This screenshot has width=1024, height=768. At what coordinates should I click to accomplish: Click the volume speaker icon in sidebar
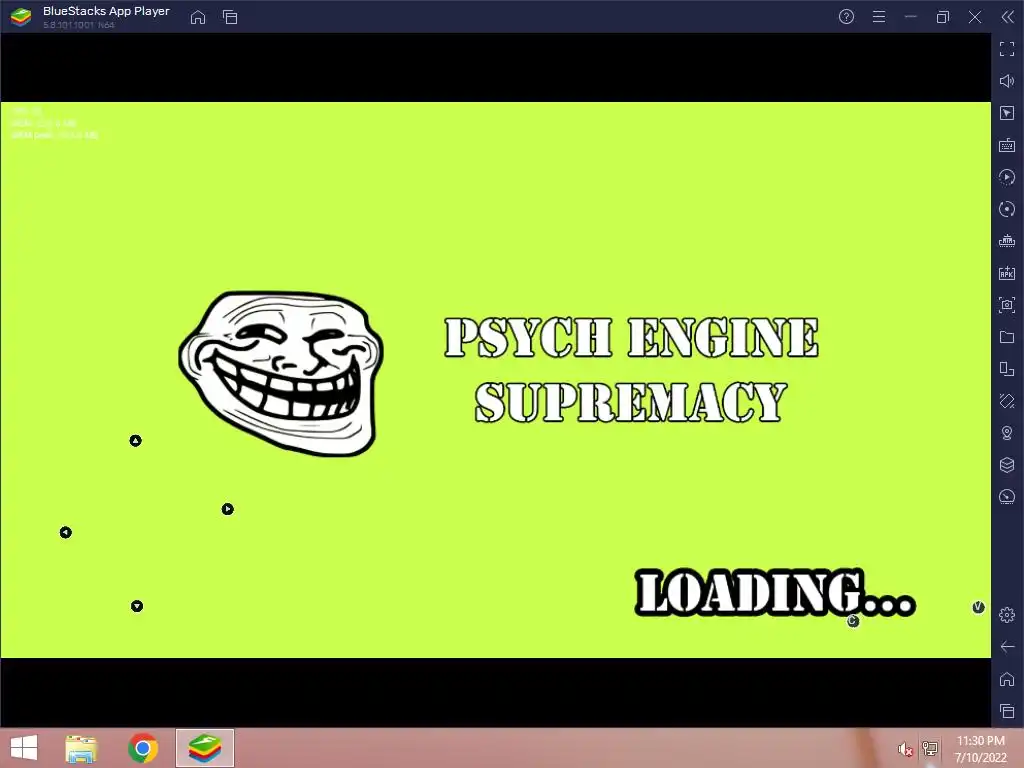[x=1006, y=81]
